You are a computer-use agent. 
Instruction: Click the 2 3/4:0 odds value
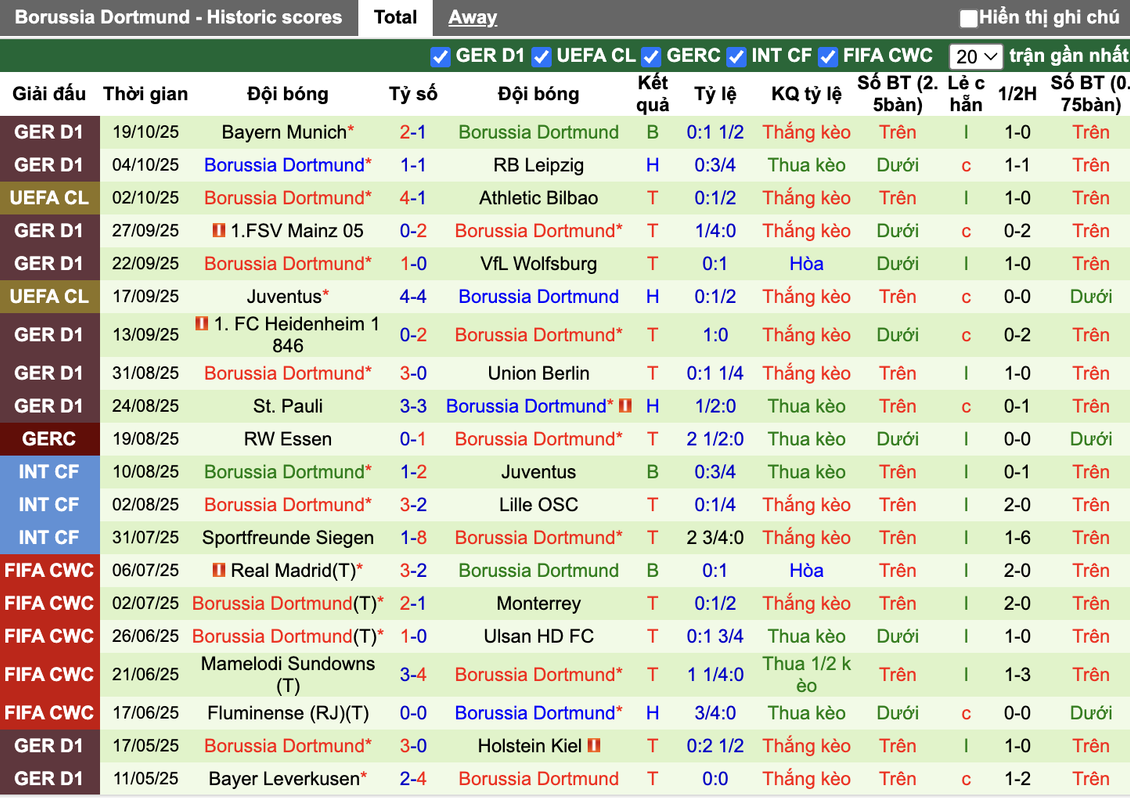pos(715,538)
